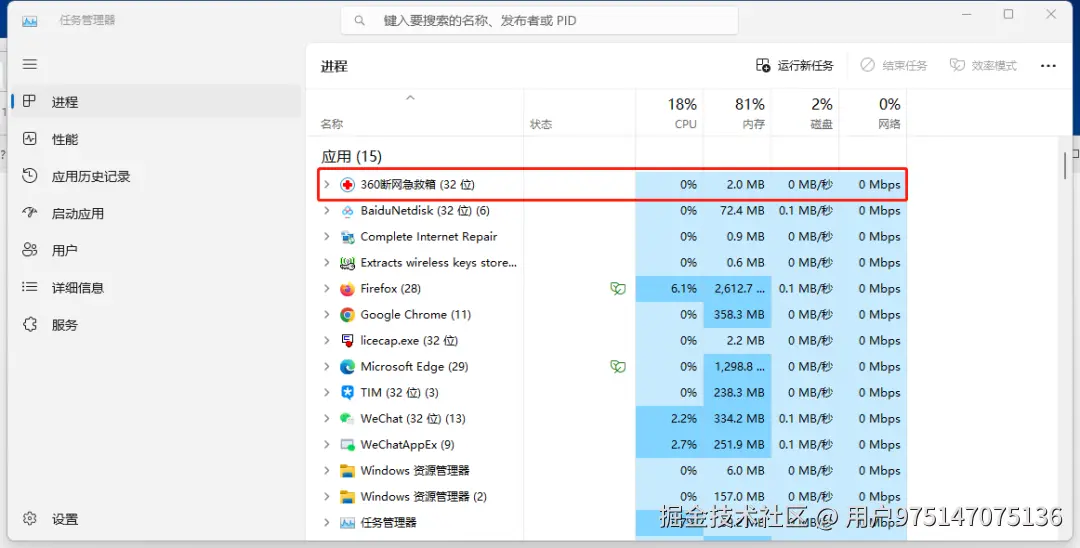
Task: Open the 服务 tab
Action: click(x=156, y=325)
